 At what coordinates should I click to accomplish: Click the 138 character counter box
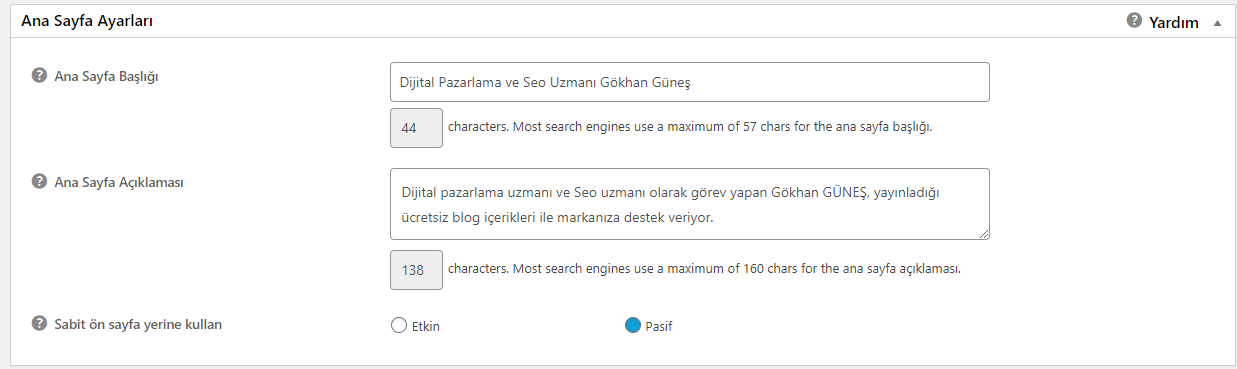(x=416, y=270)
